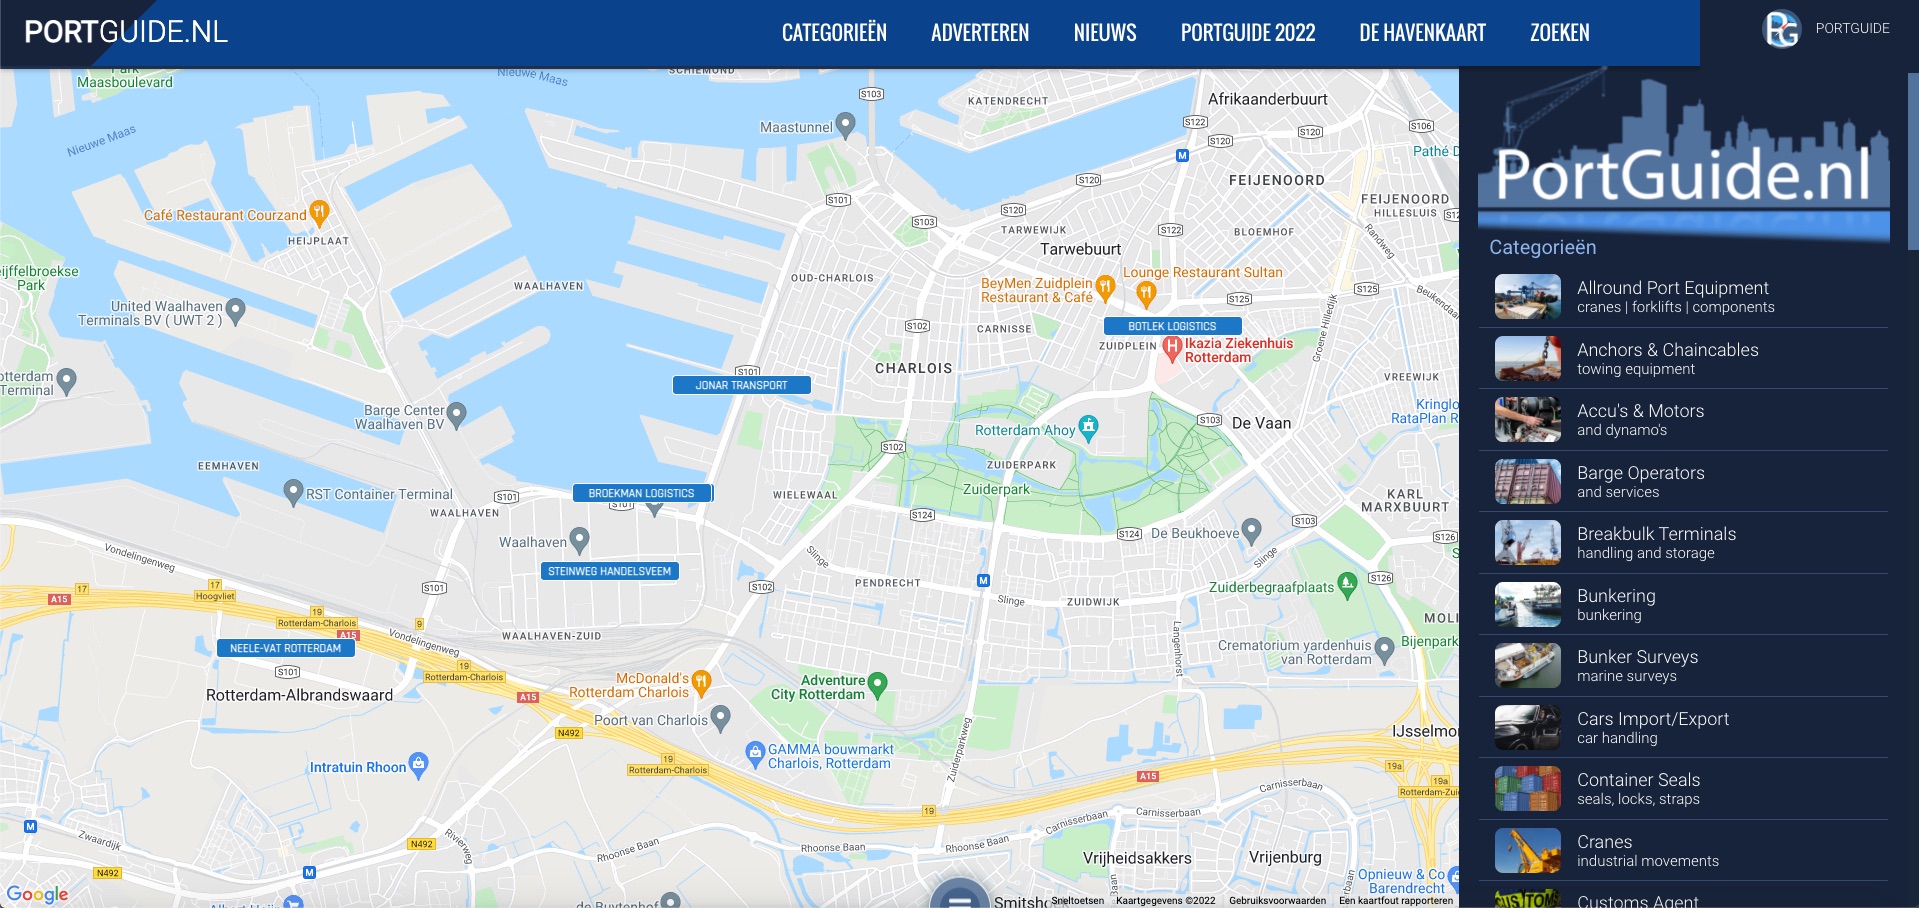This screenshot has height=908, width=1919.
Task: Click United Waalhaven Terminals map pin
Action: pyautogui.click(x=235, y=311)
